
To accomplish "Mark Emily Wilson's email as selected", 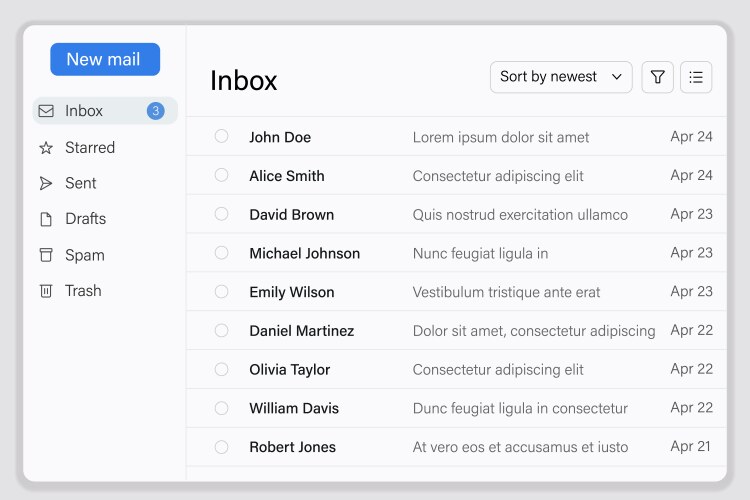I will (x=222, y=292).
